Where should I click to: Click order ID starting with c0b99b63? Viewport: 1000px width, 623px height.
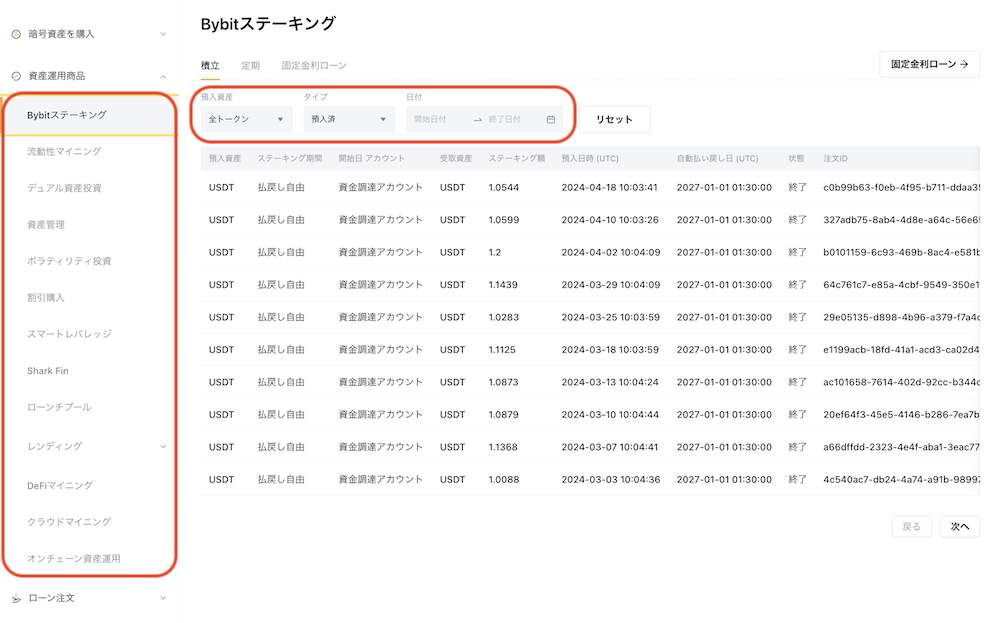pyautogui.click(x=901, y=187)
